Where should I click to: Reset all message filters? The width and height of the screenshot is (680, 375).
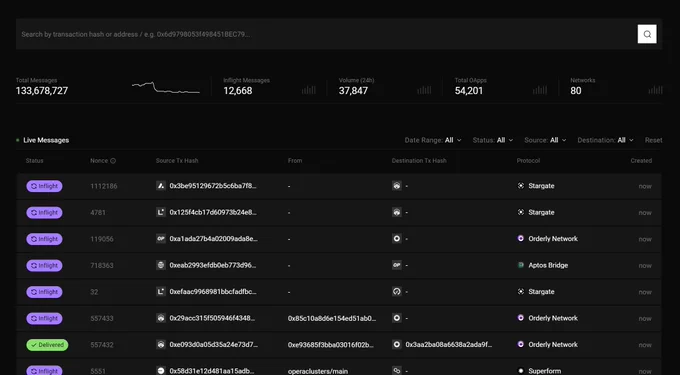point(653,140)
